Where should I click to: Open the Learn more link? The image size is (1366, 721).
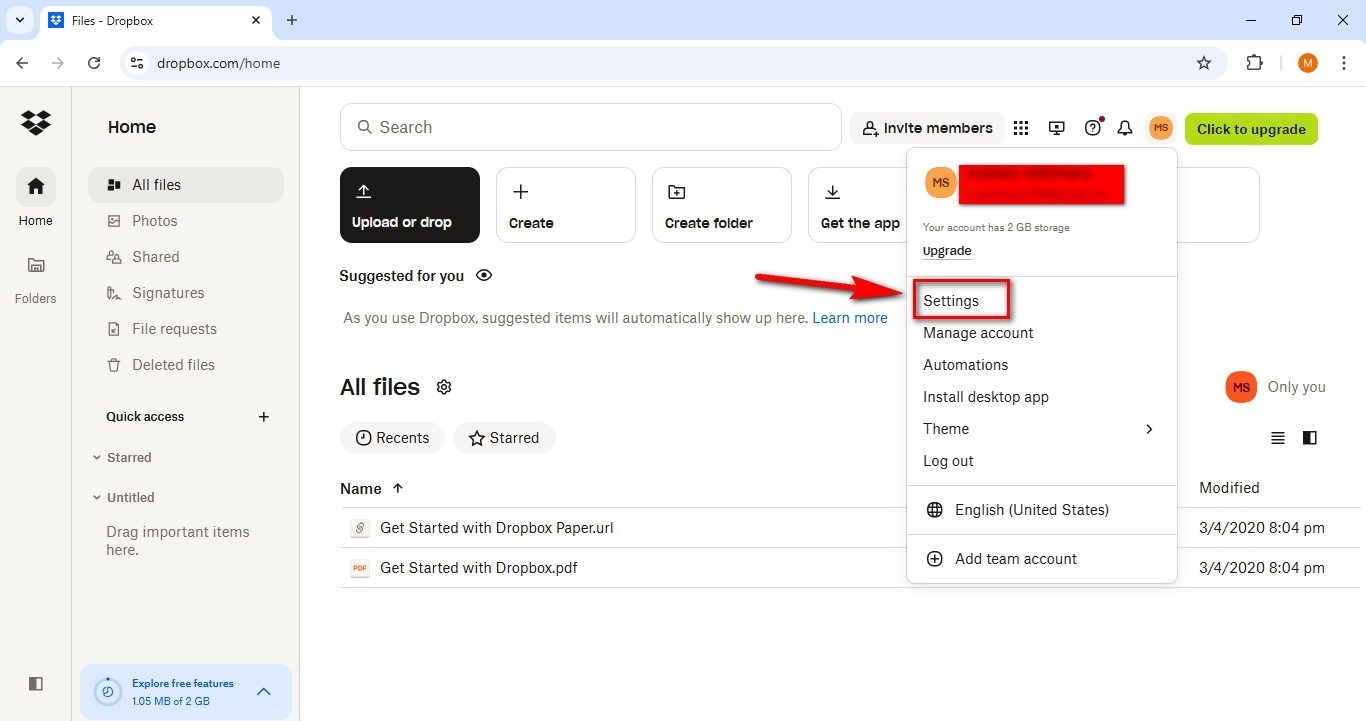click(x=850, y=318)
